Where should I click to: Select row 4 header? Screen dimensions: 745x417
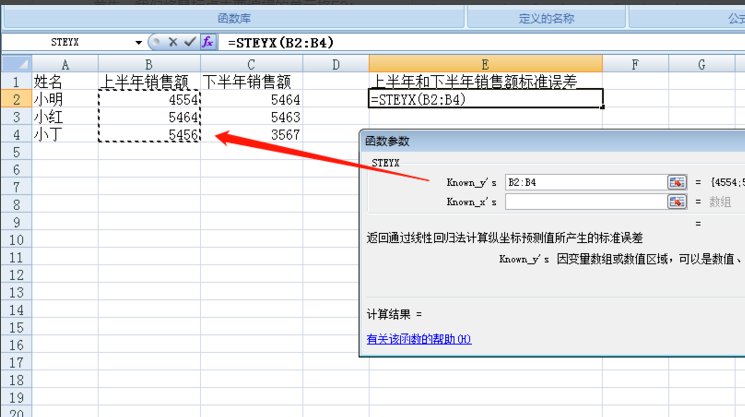pyautogui.click(x=17, y=135)
